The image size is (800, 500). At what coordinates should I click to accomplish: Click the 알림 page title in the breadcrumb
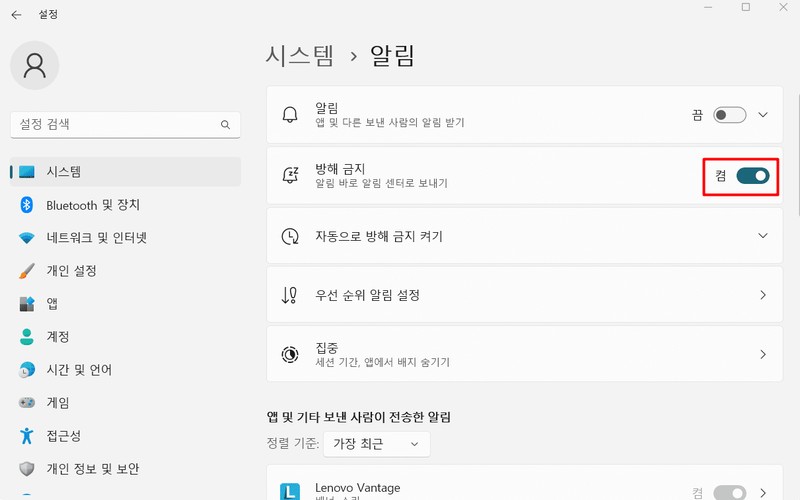[x=392, y=55]
